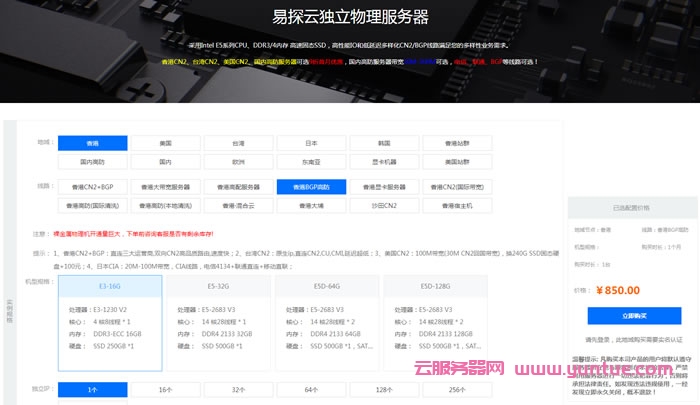Choose the 东南亚 region option
700x405 pixels.
tap(311, 161)
